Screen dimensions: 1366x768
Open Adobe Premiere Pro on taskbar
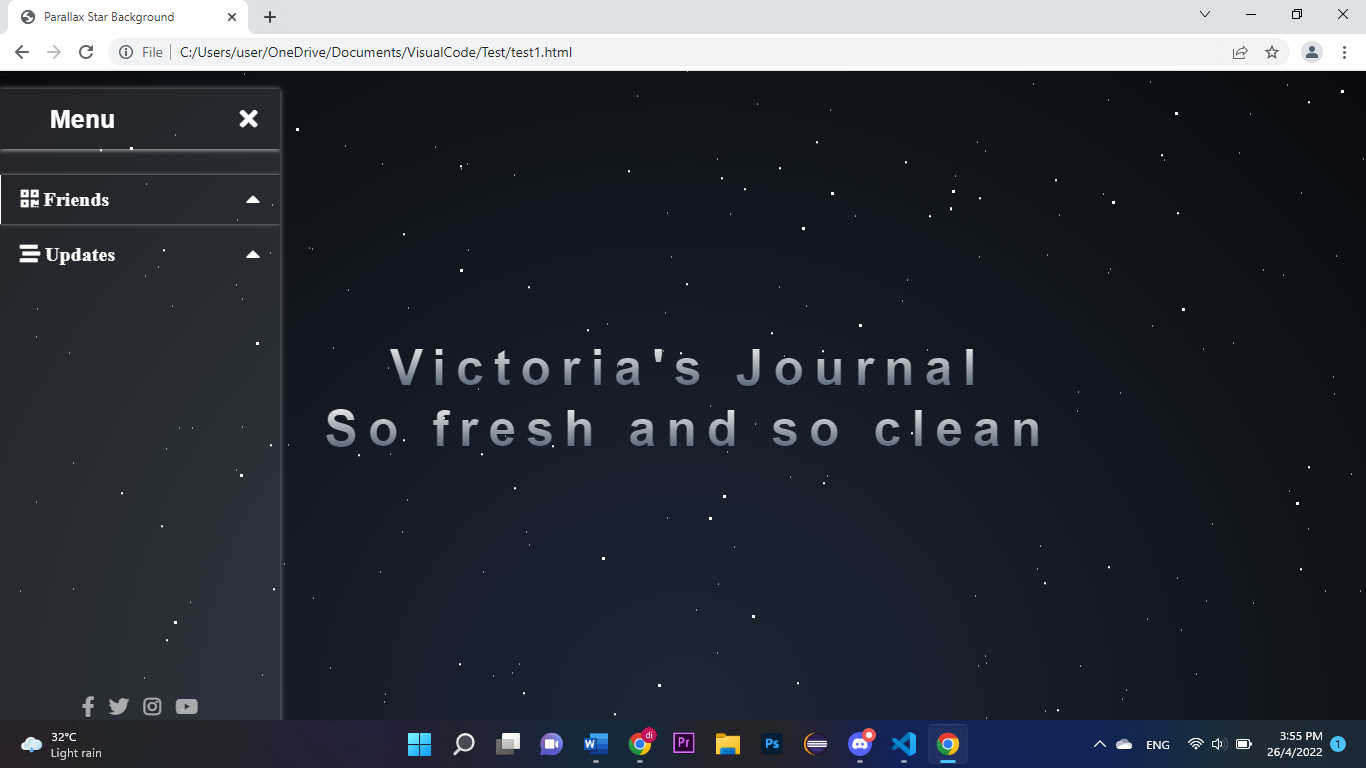coord(684,743)
